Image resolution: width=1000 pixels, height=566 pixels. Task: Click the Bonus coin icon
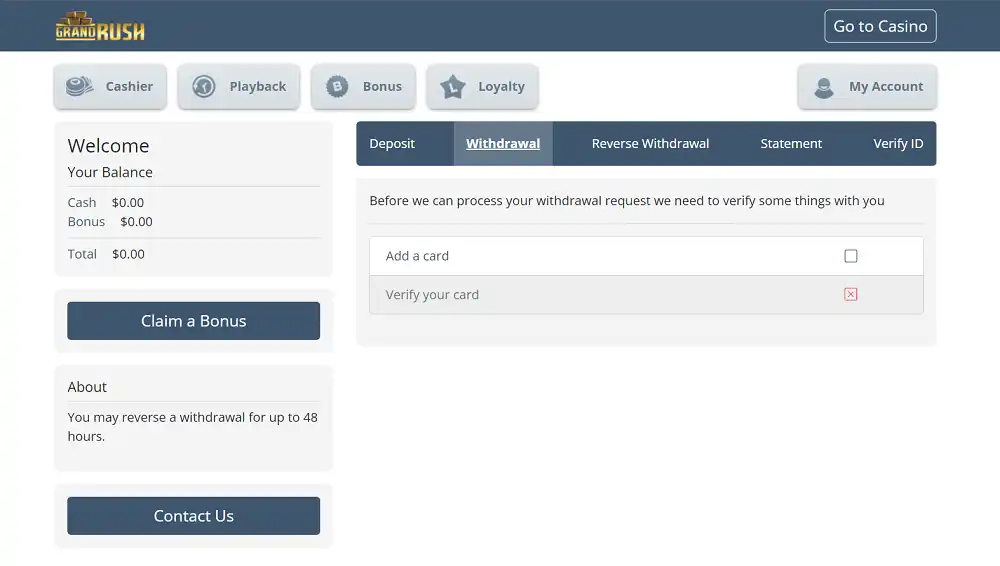(x=338, y=87)
